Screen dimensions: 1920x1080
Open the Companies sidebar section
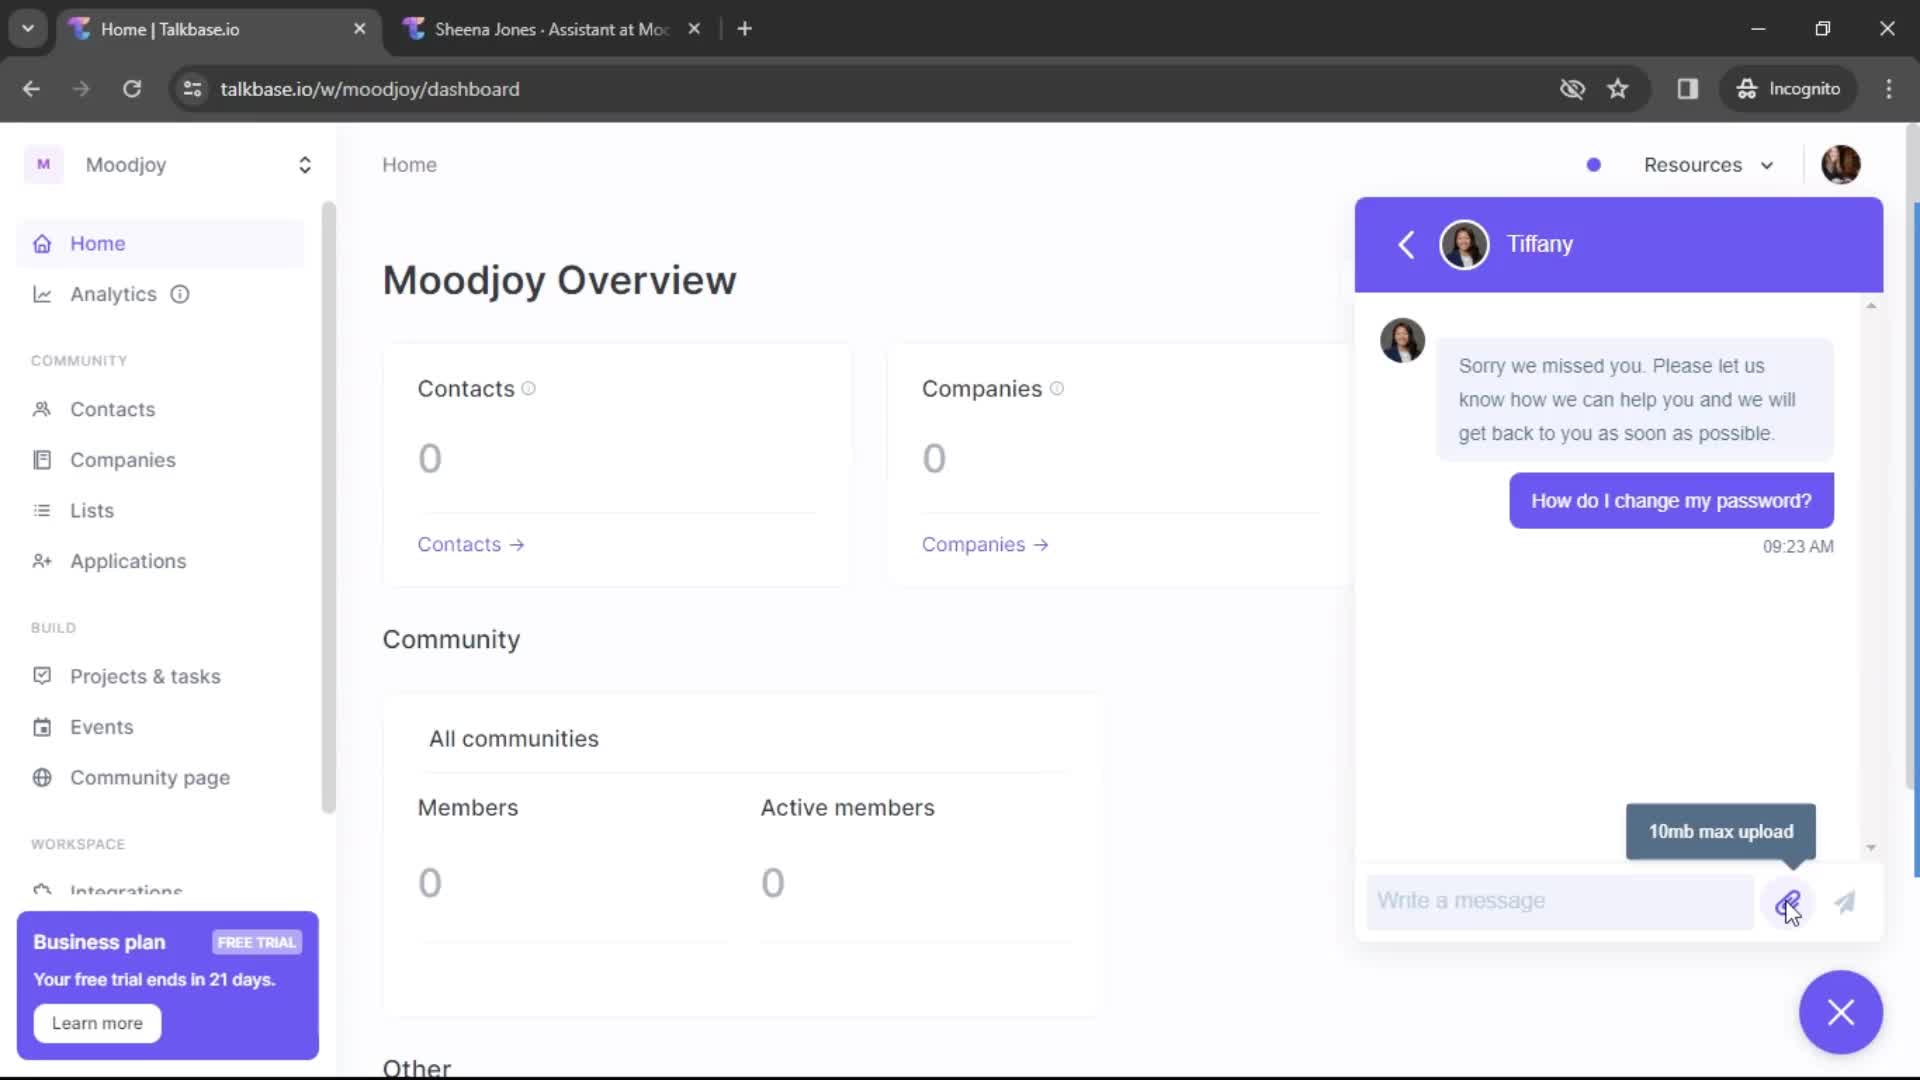pos(123,459)
